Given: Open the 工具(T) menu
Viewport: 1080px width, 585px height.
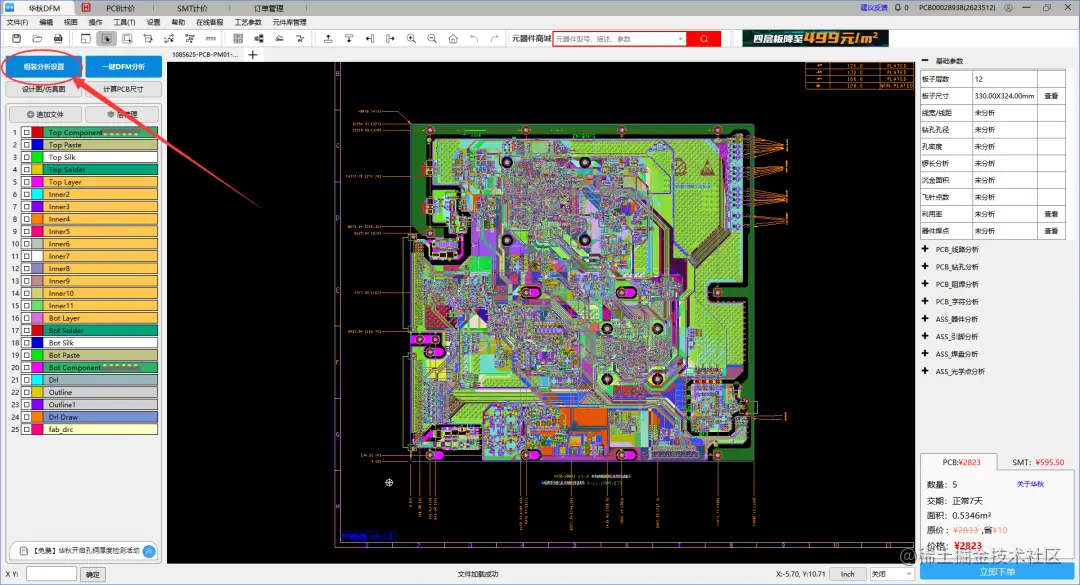Looking at the screenshot, I should (x=124, y=22).
